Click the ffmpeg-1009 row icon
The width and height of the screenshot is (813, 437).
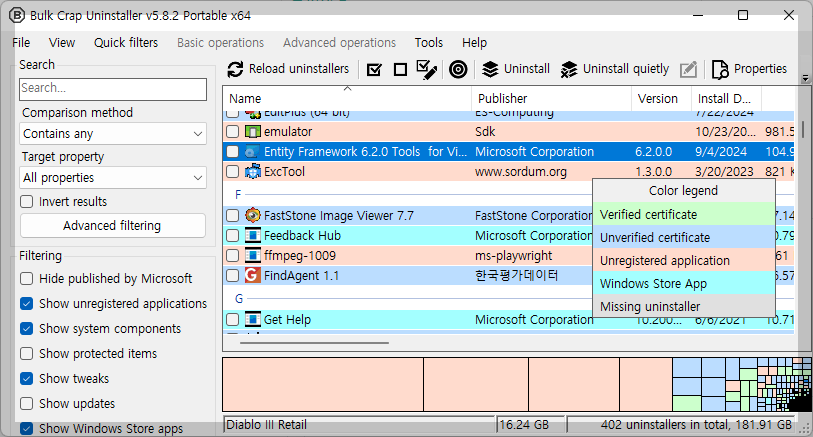tap(253, 256)
